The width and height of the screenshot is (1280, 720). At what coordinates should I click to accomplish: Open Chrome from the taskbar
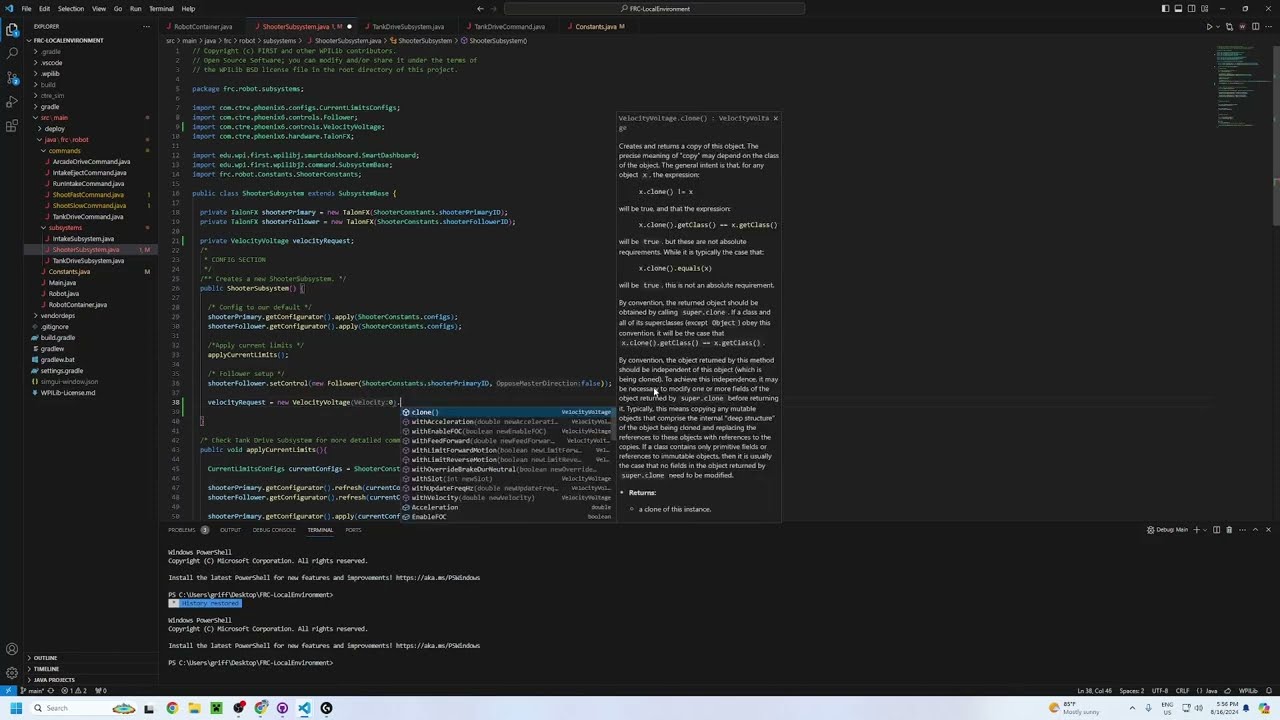click(x=172, y=708)
